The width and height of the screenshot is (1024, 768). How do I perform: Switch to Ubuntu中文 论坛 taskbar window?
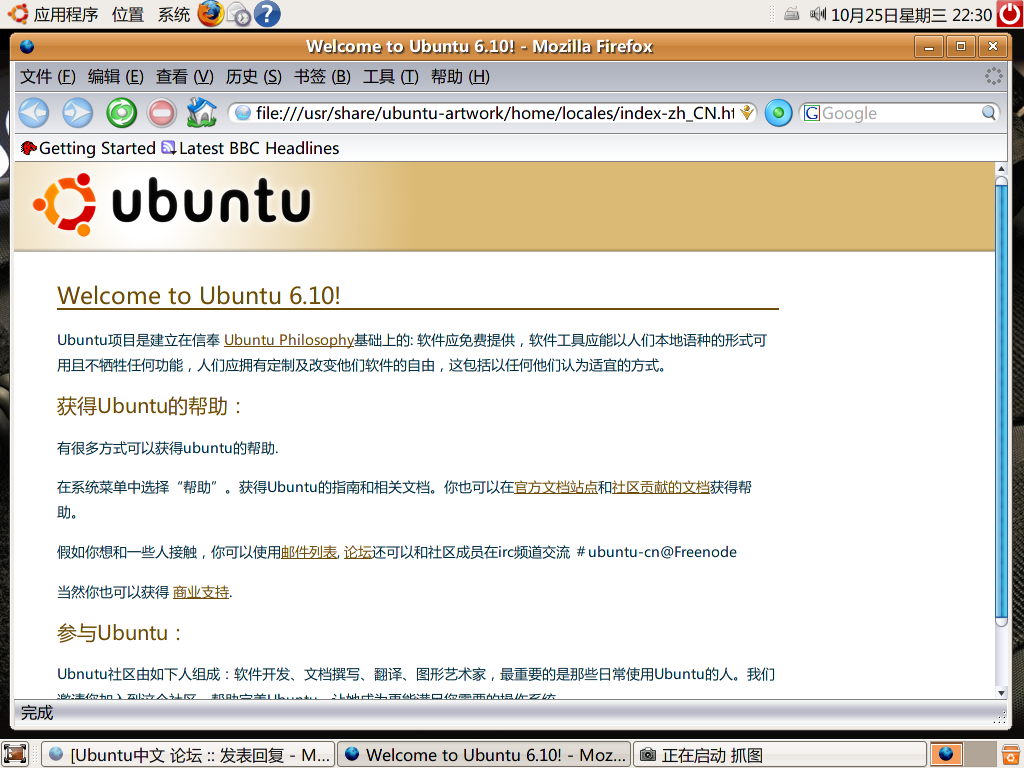(x=188, y=754)
